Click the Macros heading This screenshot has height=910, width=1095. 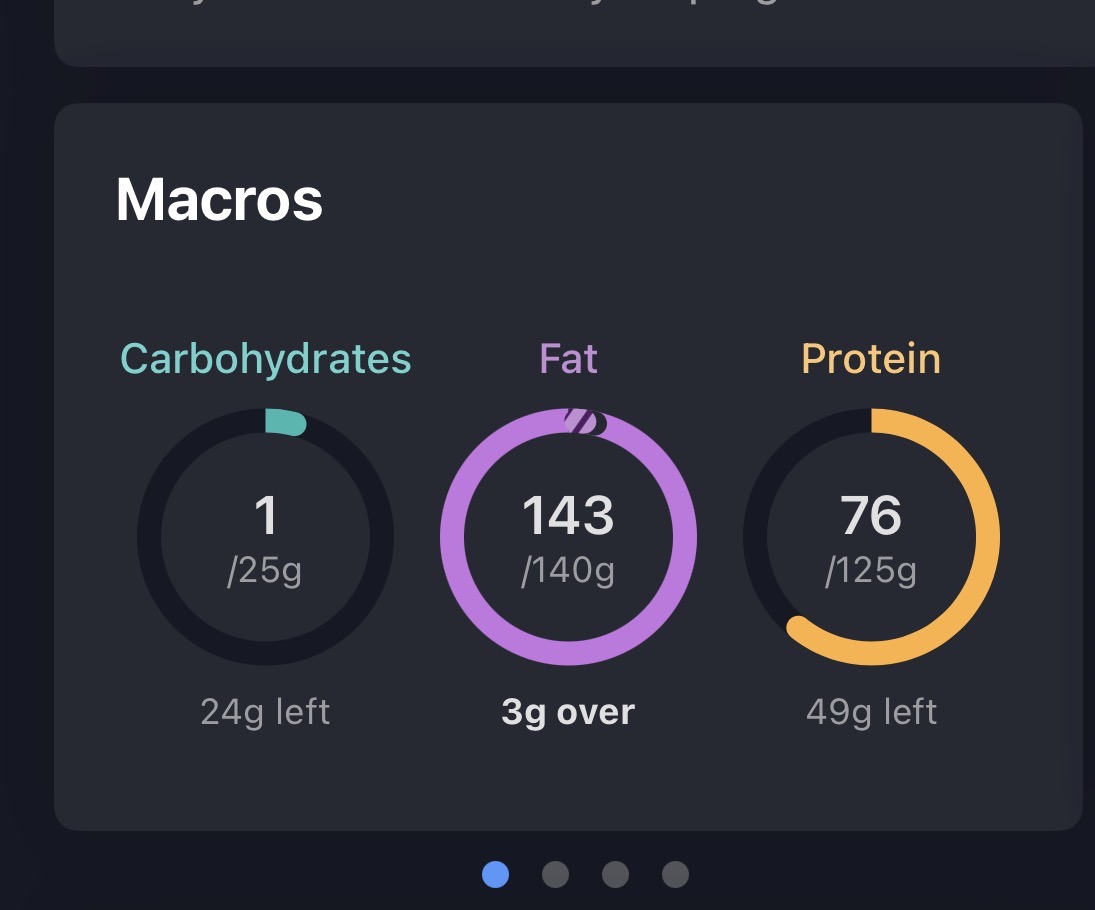[x=219, y=199]
